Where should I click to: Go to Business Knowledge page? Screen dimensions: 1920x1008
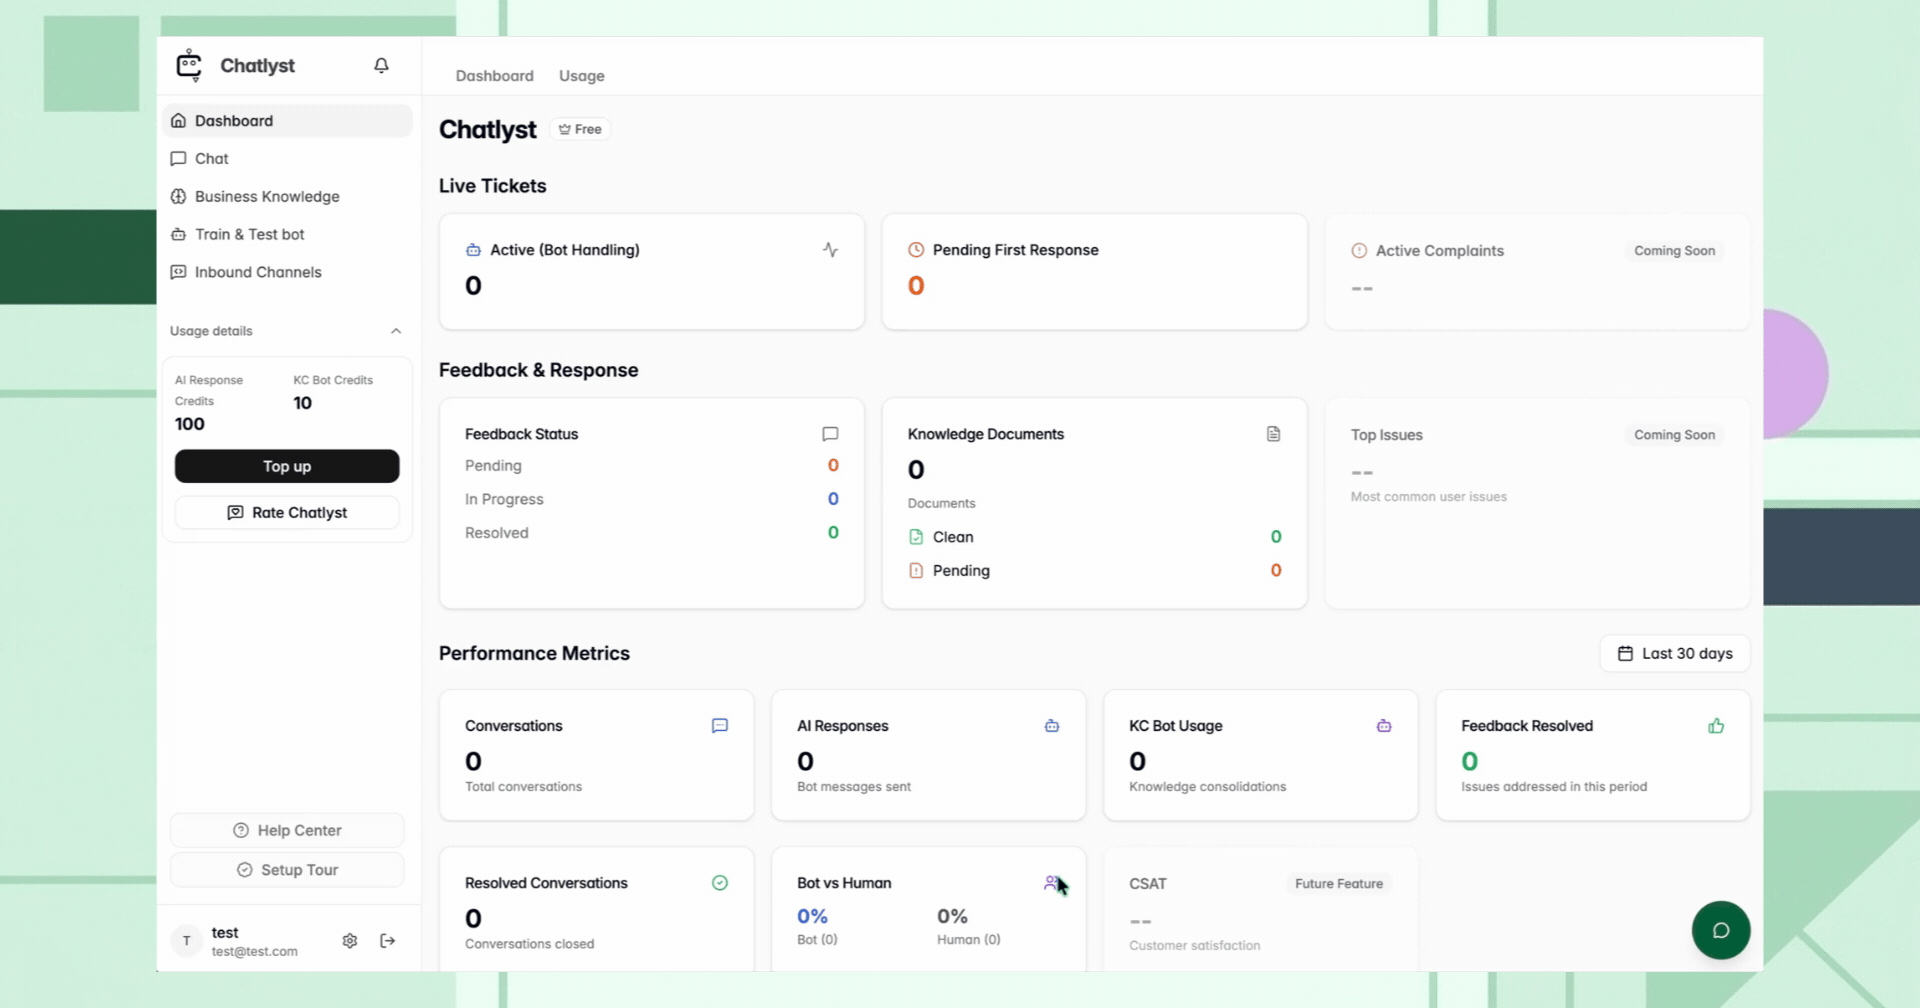(287, 197)
